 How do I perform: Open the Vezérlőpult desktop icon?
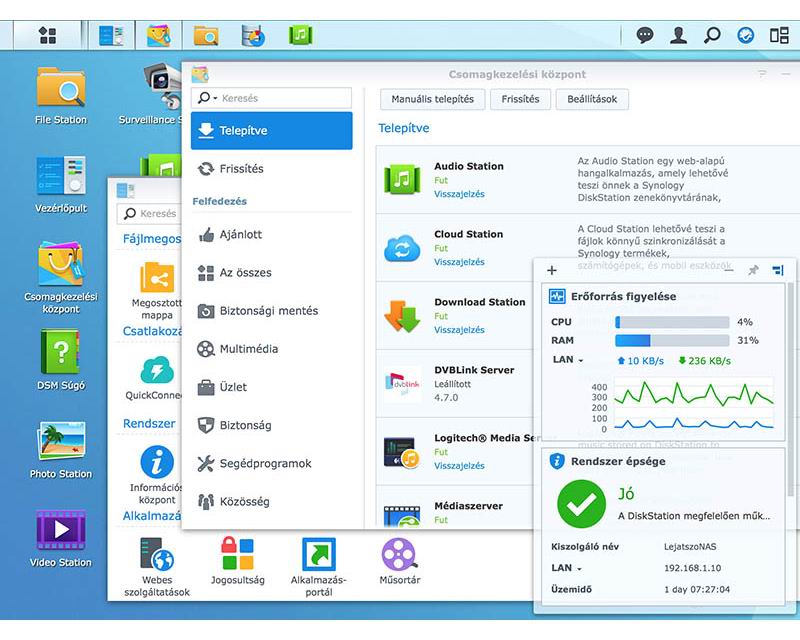(x=61, y=176)
